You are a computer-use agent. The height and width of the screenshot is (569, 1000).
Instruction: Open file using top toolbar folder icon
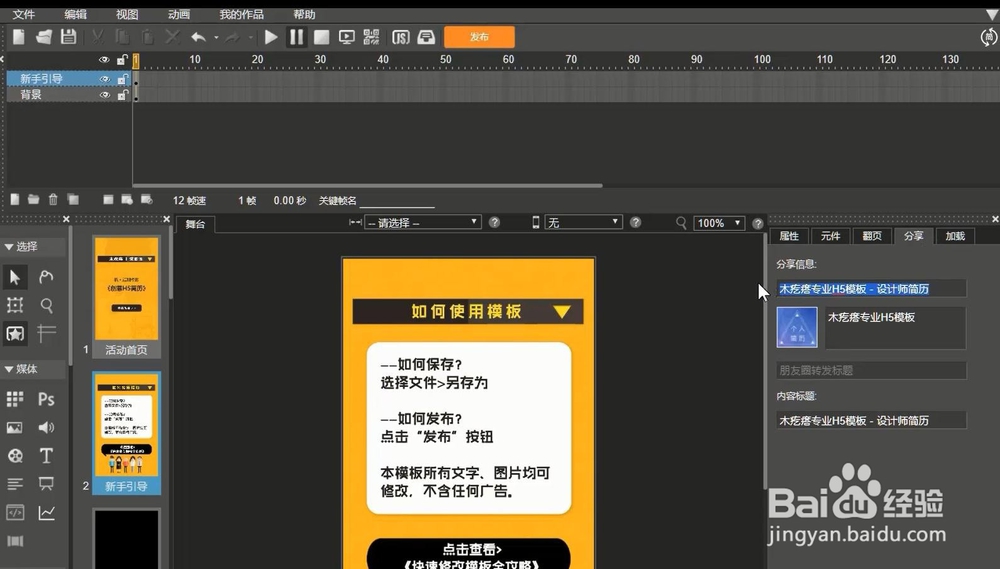point(43,37)
